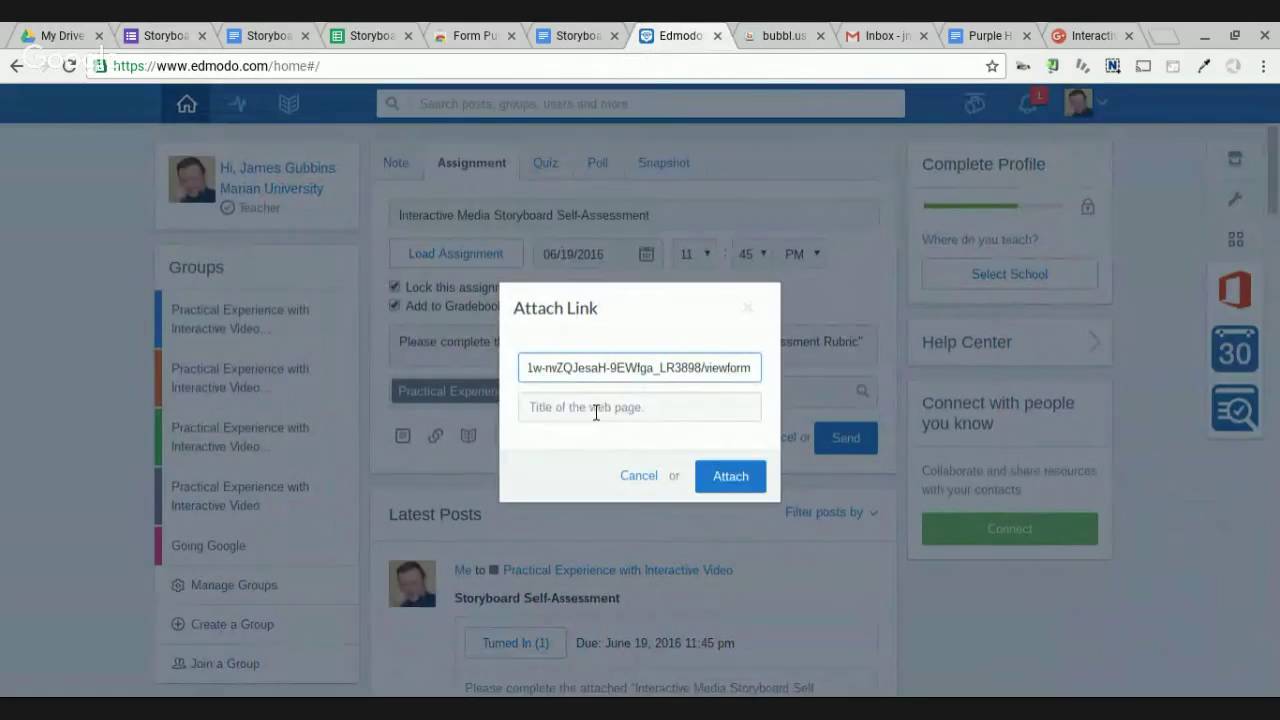1280x720 pixels.
Task: Click the Turned In (1) button
Action: tap(516, 643)
